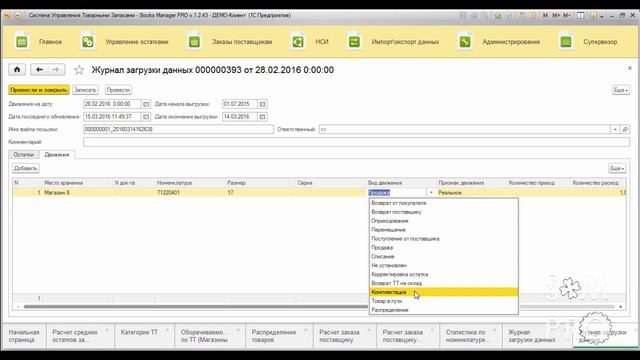The width and height of the screenshot is (640, 360).
Task: Open the Заказы поставщикам section icon
Action: [x=194, y=42]
